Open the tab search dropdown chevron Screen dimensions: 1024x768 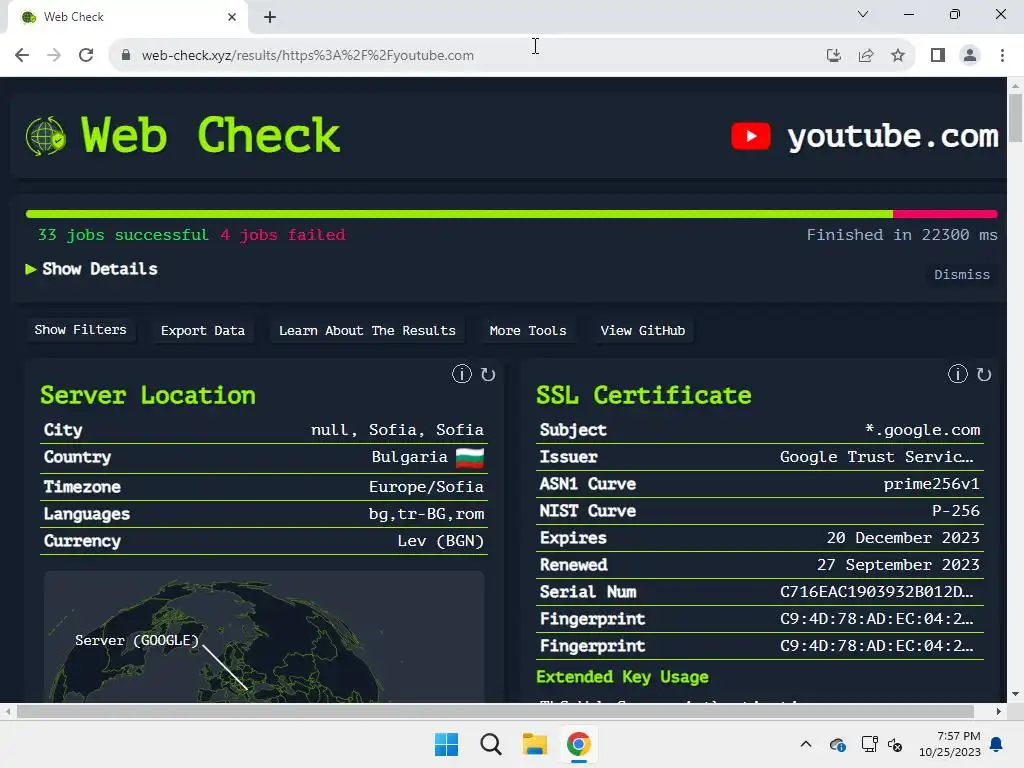(863, 14)
